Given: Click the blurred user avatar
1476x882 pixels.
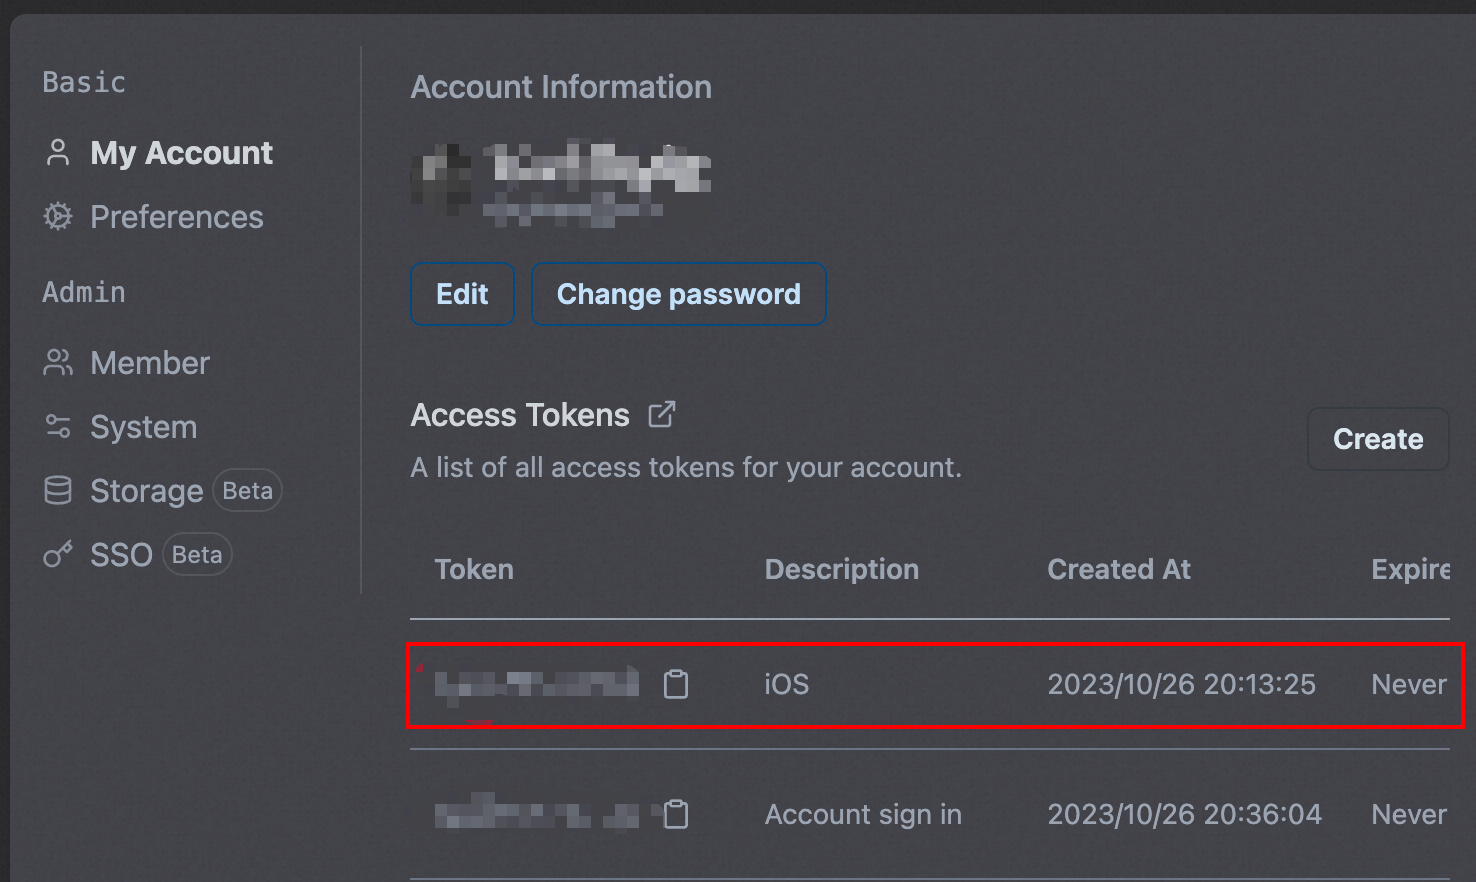Looking at the screenshot, I should (441, 181).
